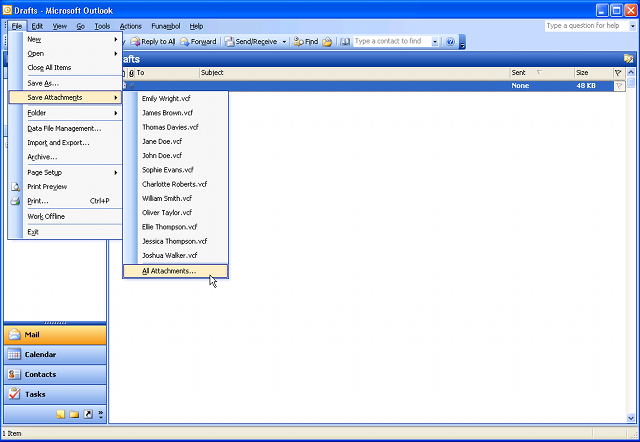The height and width of the screenshot is (442, 640).
Task: Click the Contacts card icon in navigation pane
Action: click(x=14, y=374)
